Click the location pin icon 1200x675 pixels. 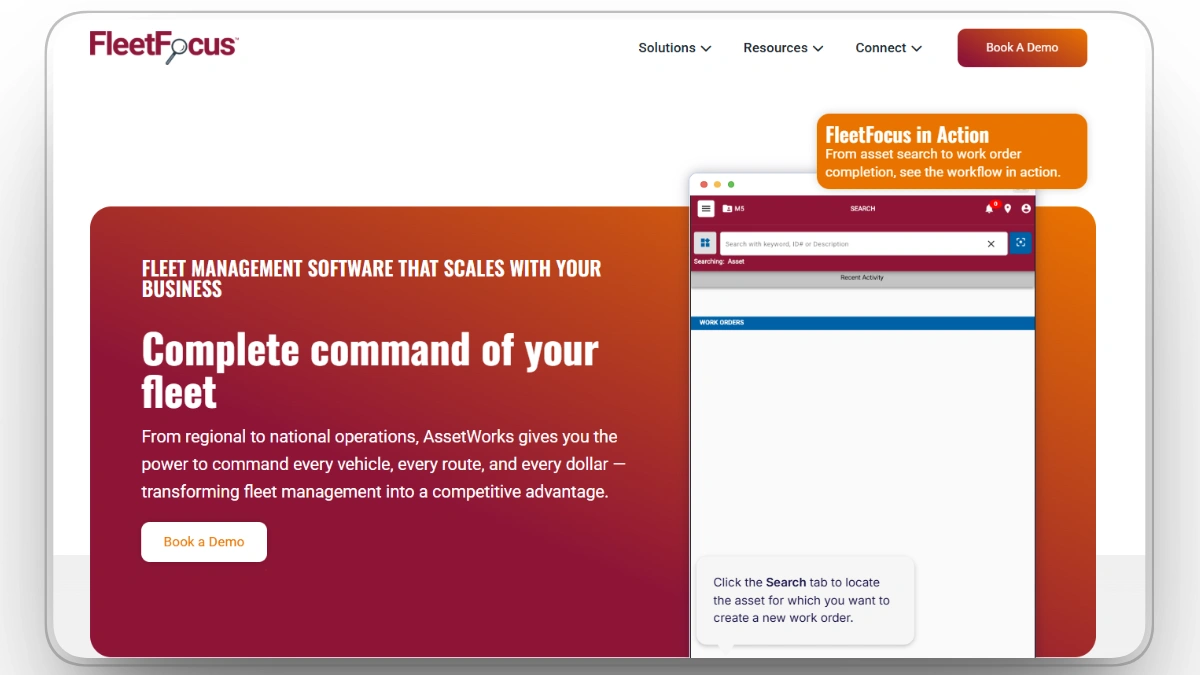(x=1008, y=209)
